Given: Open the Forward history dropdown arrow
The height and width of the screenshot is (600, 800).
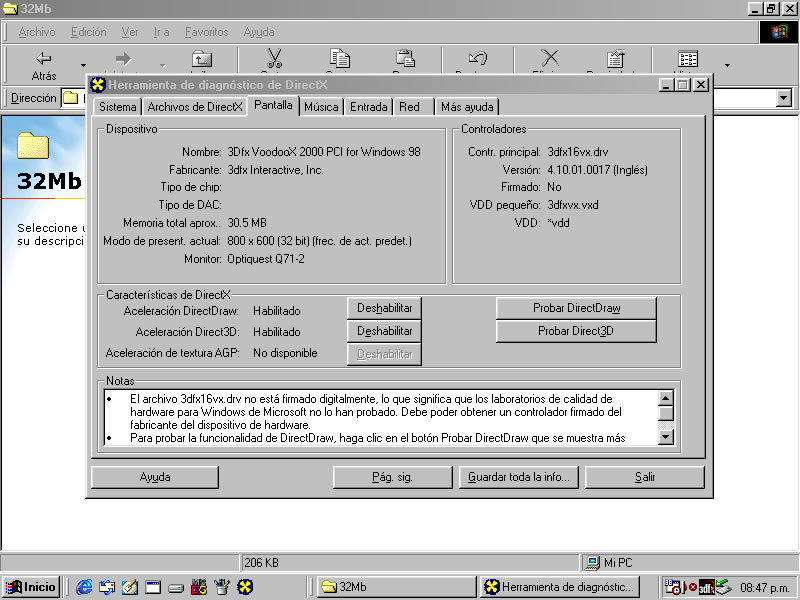Looking at the screenshot, I should pos(162,65).
